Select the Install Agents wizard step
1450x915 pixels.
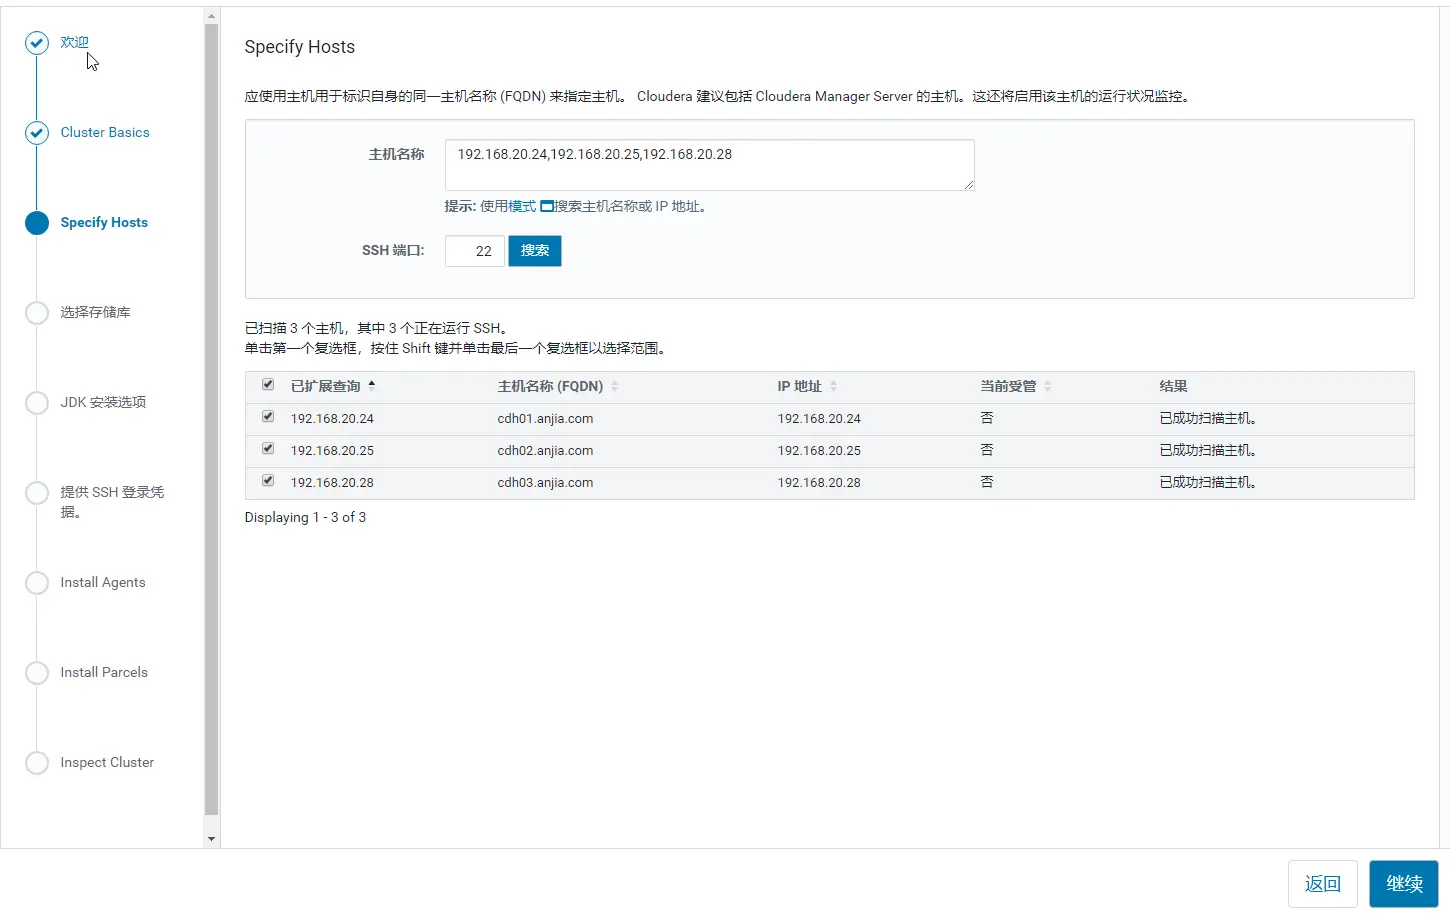(103, 582)
